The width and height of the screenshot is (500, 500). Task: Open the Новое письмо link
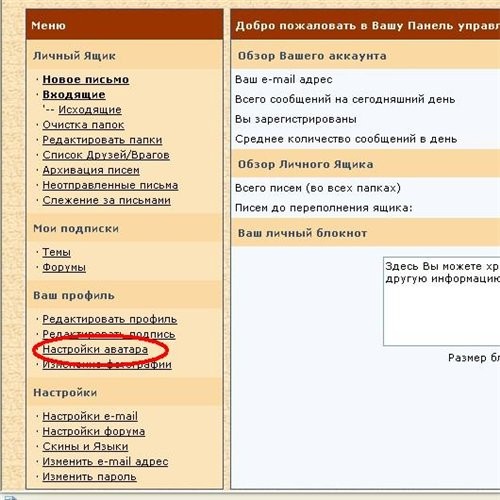pos(86,80)
